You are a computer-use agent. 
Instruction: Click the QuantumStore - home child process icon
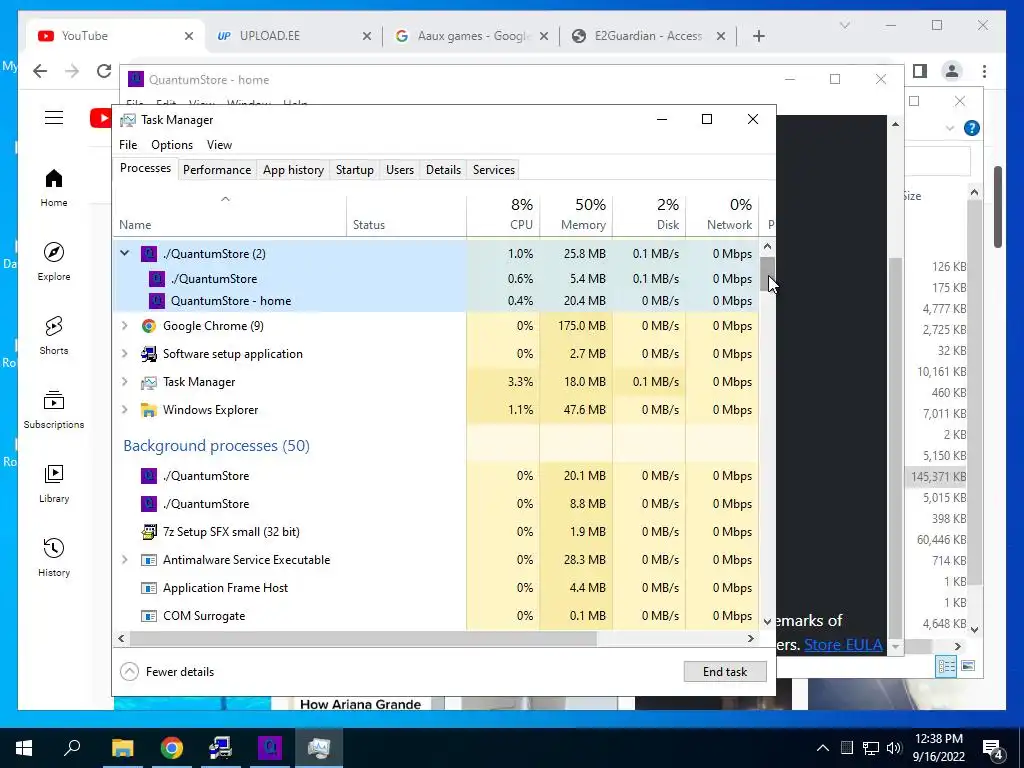point(157,301)
